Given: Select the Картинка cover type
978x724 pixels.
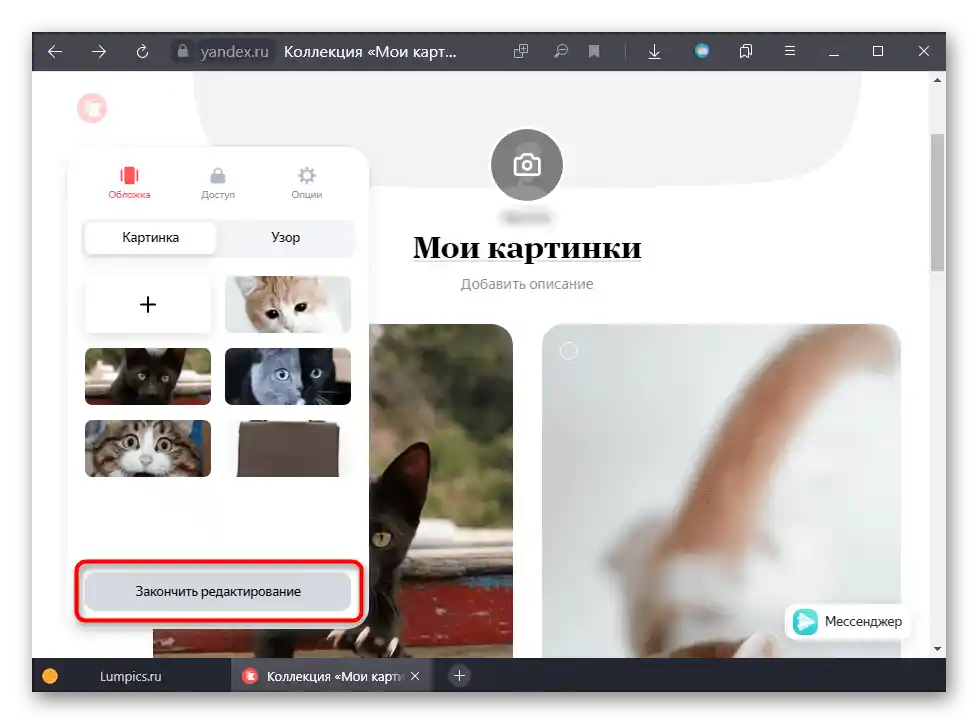Looking at the screenshot, I should coord(150,238).
